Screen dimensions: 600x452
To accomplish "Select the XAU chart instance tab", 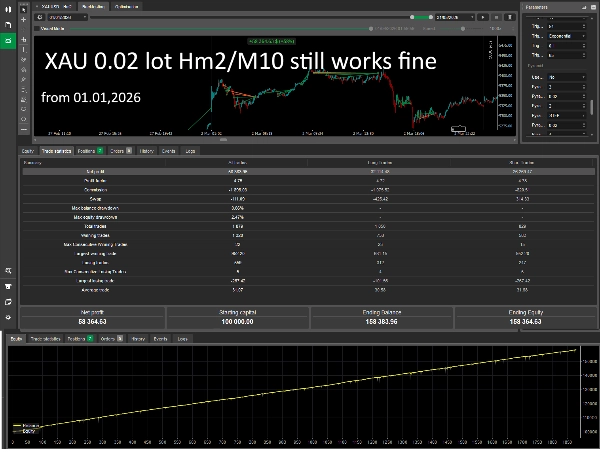I will (x=55, y=7).
